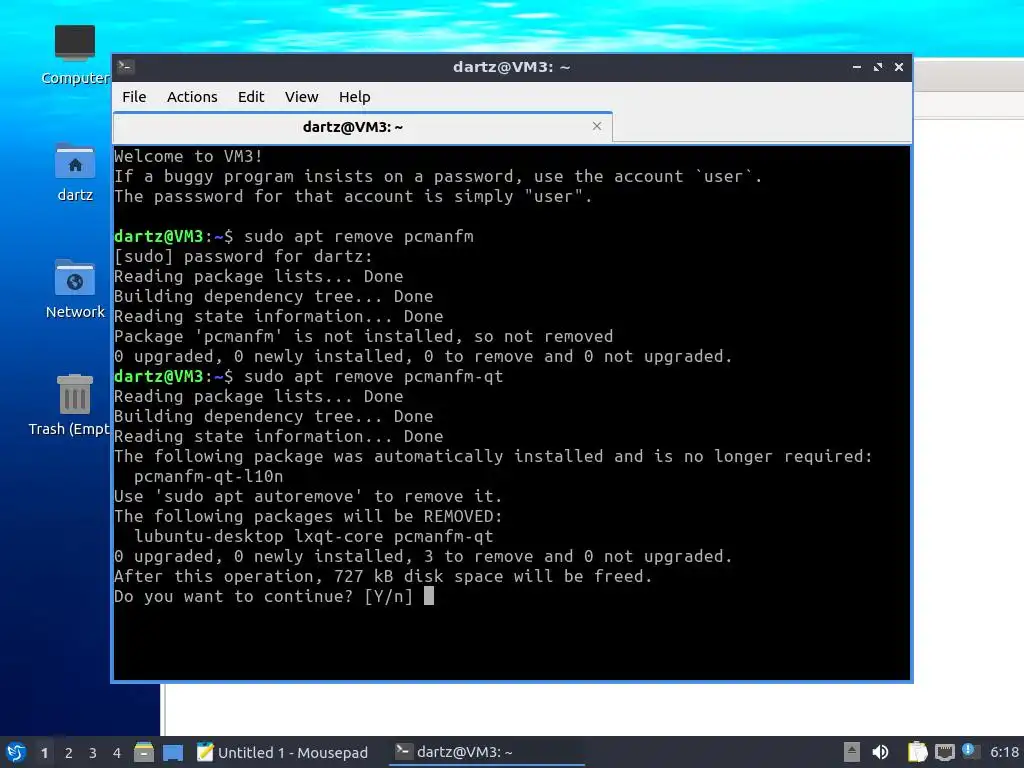Open the Help menu

[x=355, y=97]
